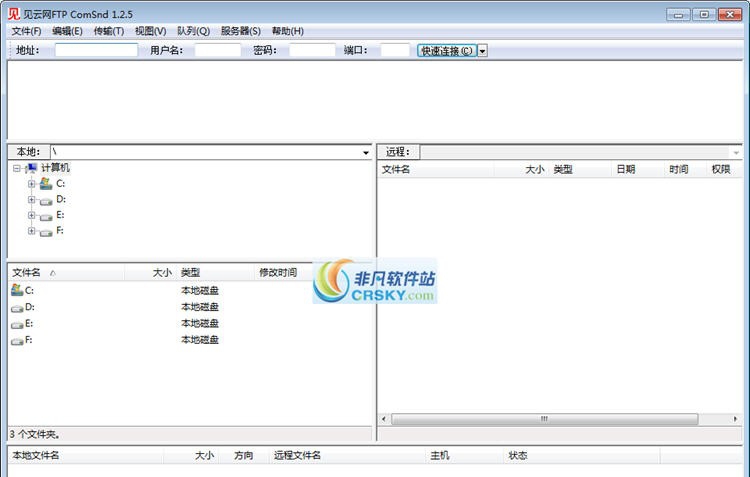Click 本地磁盘 text in F: row
This screenshot has width=750, height=477.
pos(200,340)
